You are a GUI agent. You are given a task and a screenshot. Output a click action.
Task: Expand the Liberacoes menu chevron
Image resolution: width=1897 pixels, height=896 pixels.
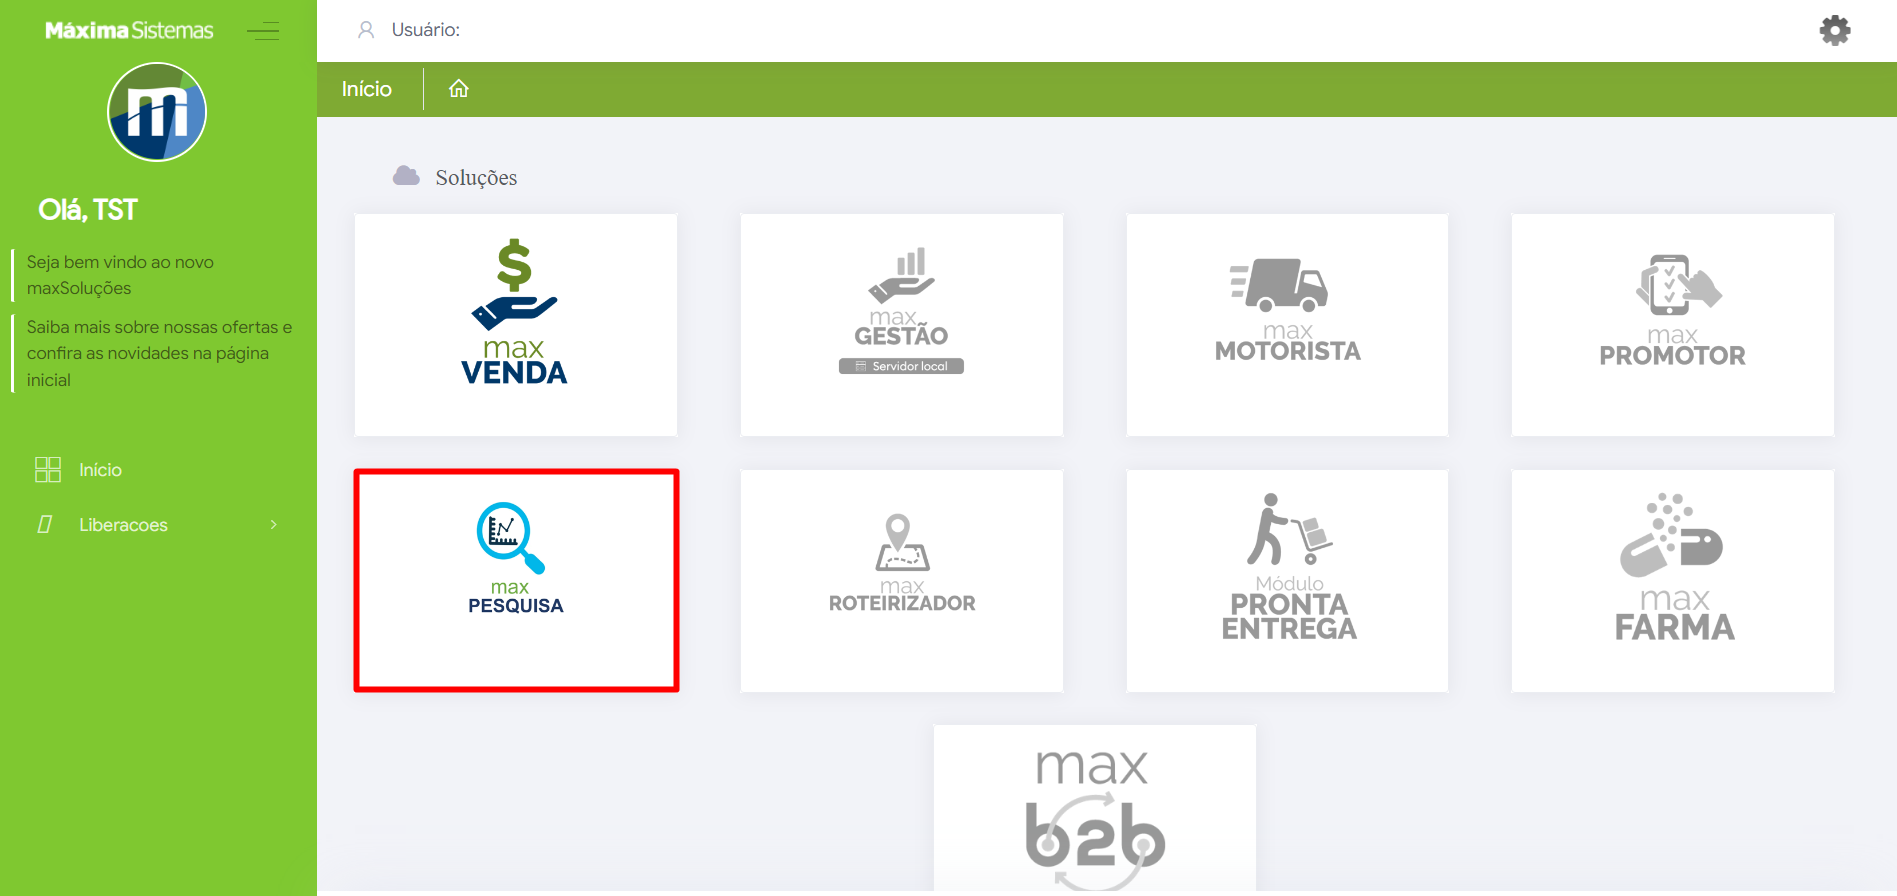(x=273, y=525)
